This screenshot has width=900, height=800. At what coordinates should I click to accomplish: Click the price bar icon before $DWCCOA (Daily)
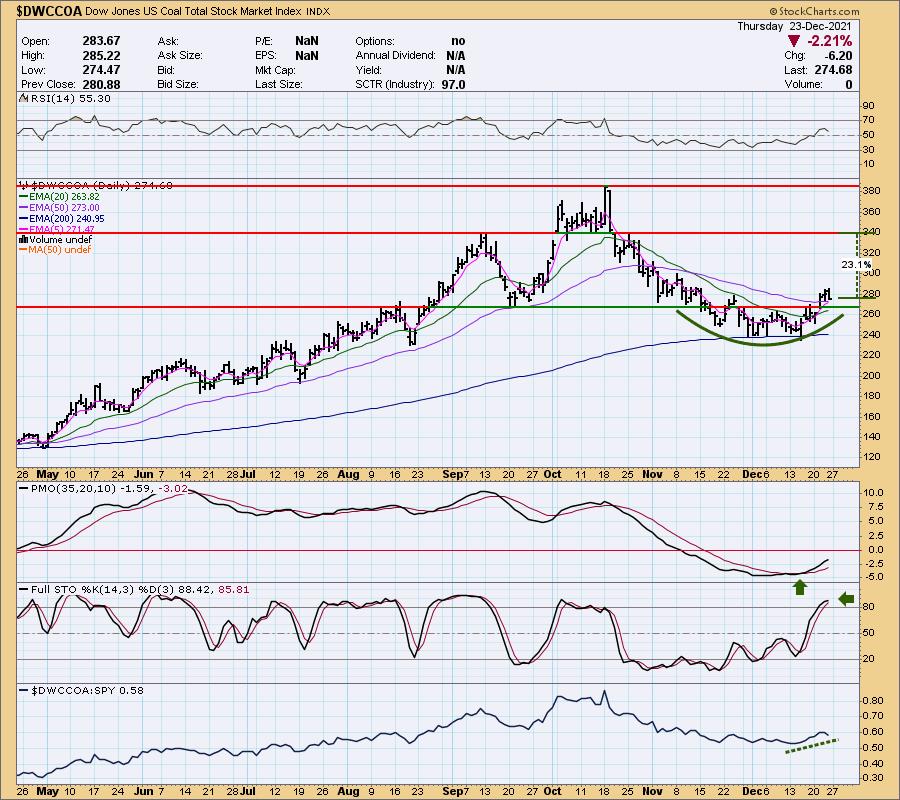22,185
